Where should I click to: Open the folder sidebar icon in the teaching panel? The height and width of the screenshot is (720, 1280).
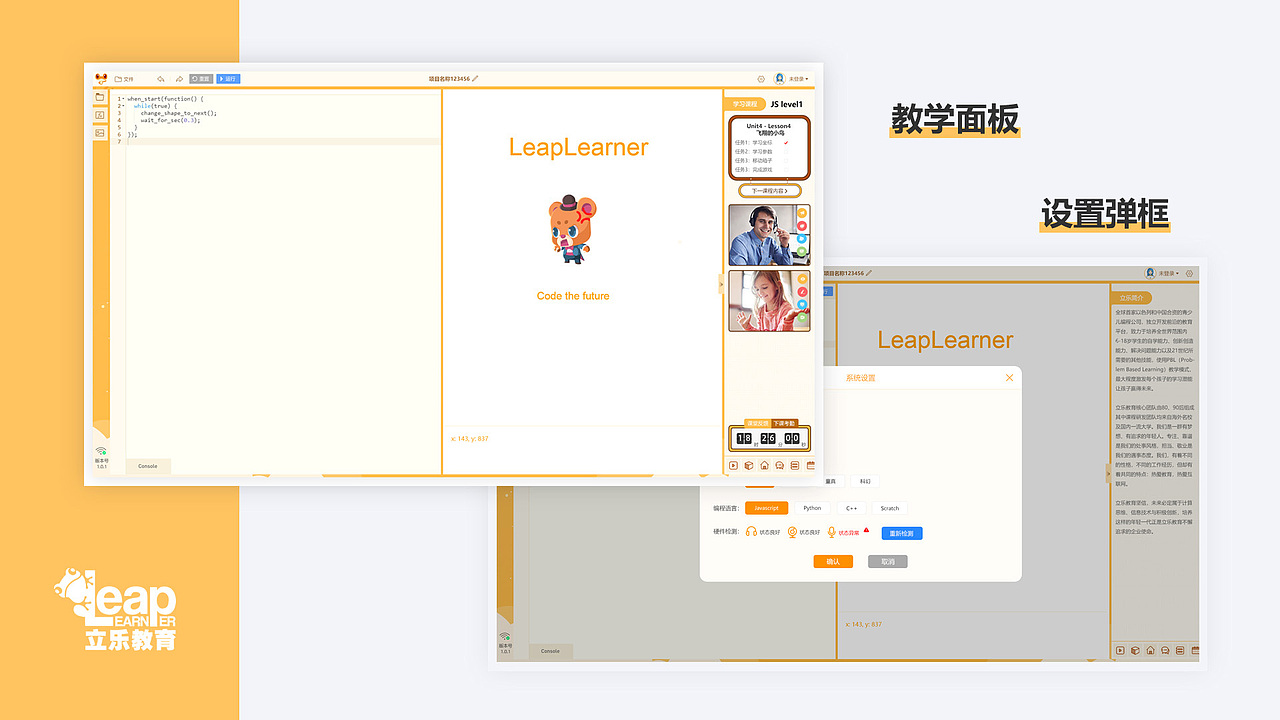click(100, 97)
